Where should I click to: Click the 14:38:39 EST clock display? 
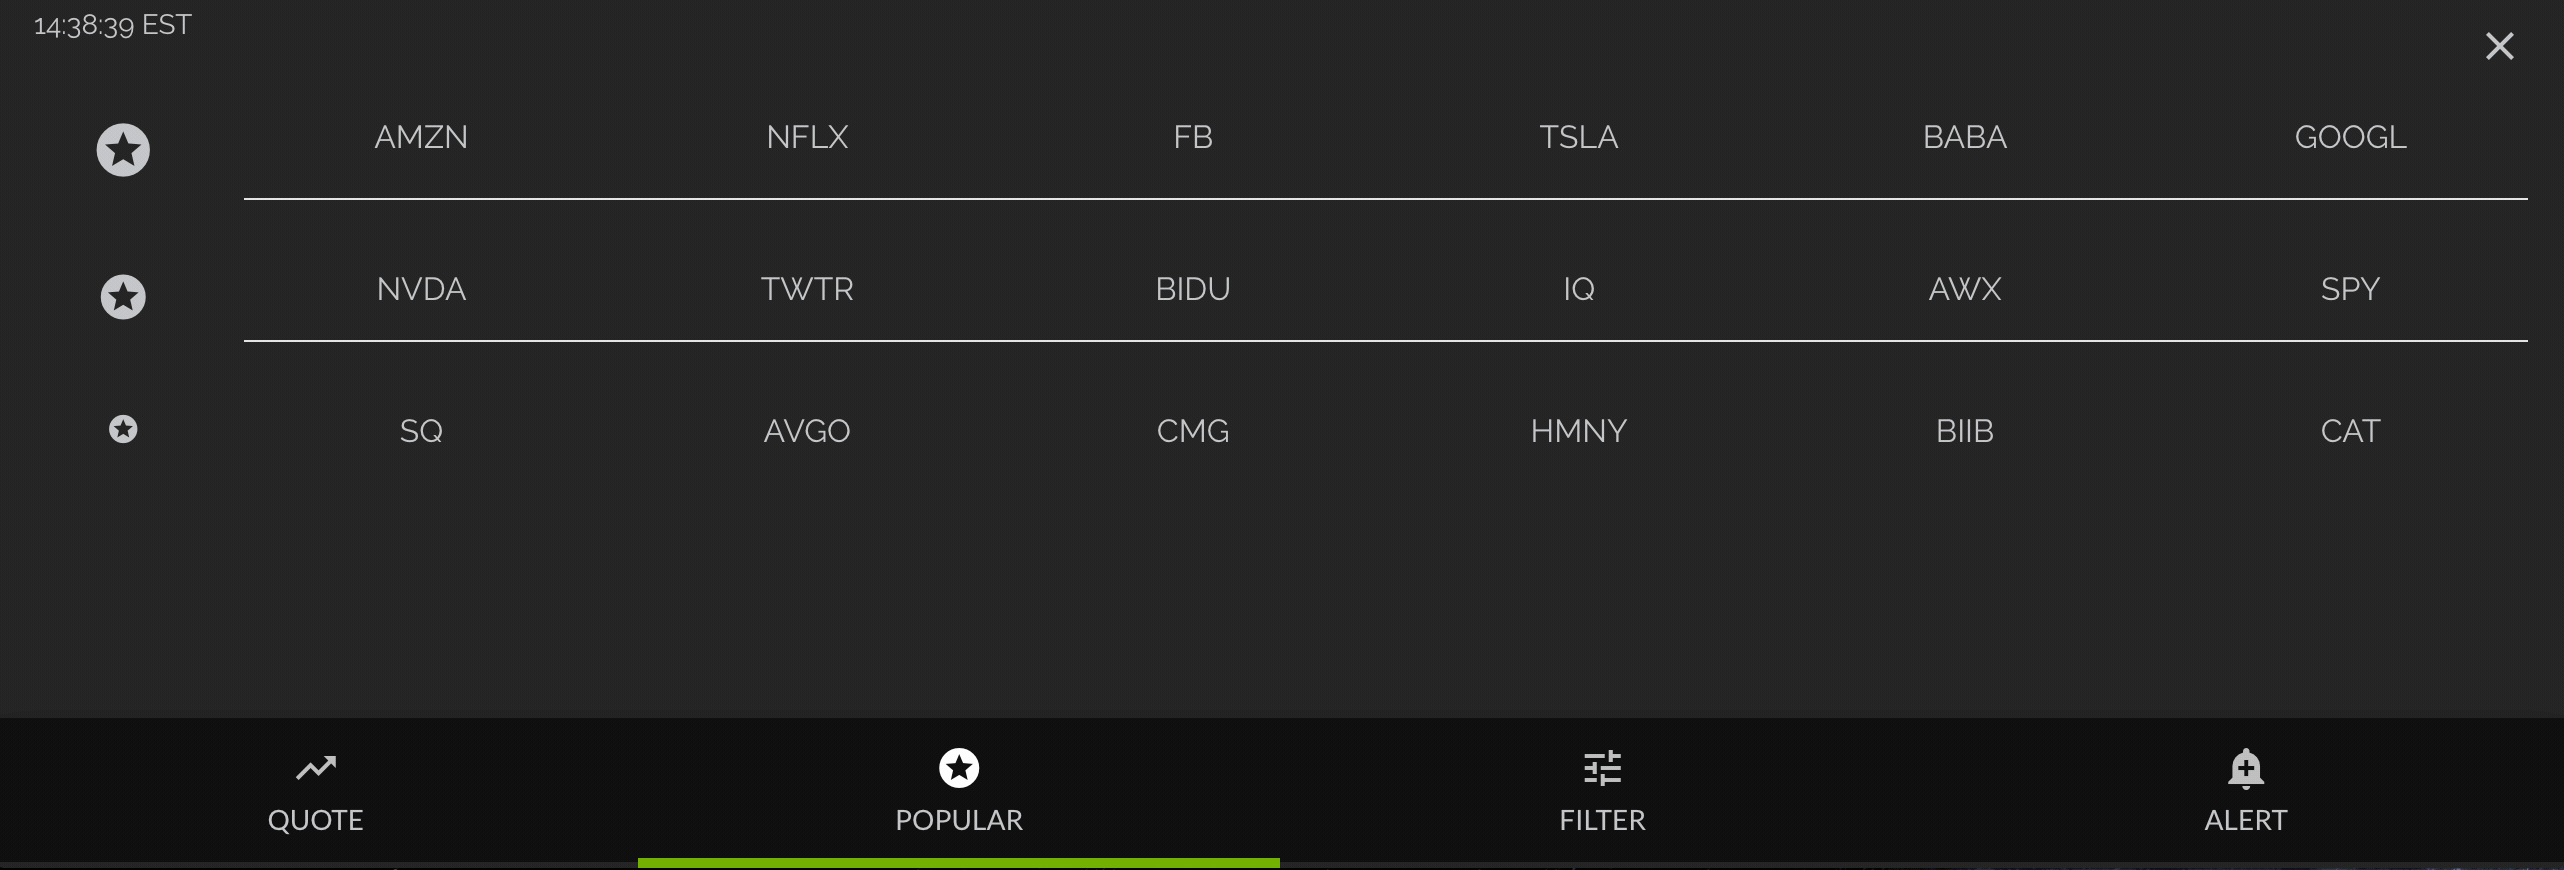112,25
